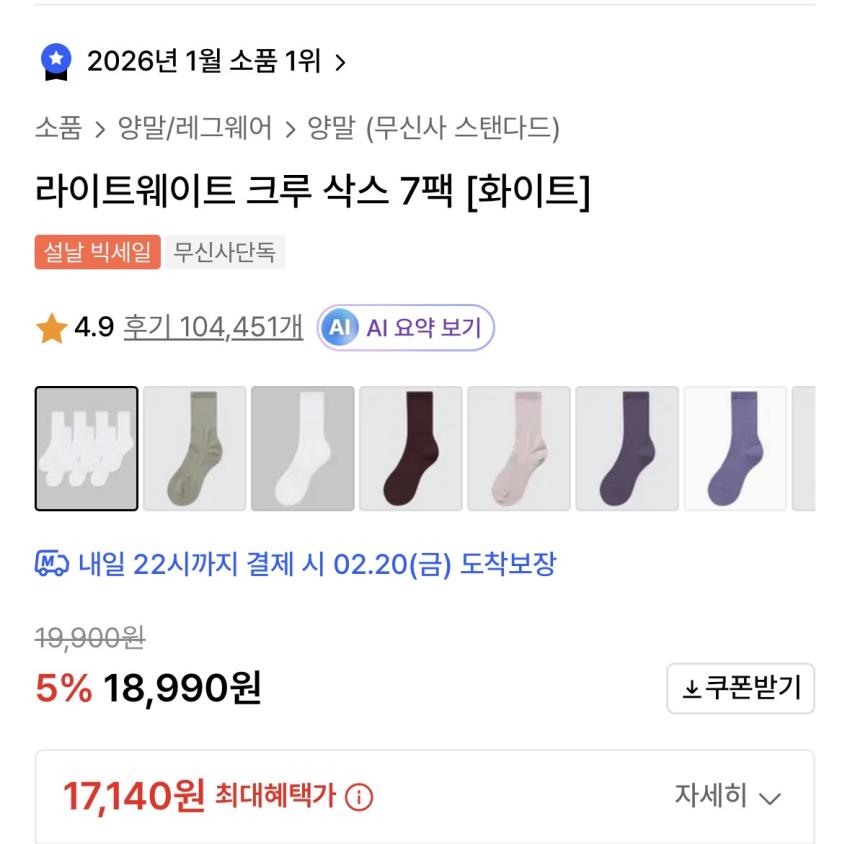850x844 pixels.
Task: Click the blue ranking badge icon
Action: pos(55,63)
